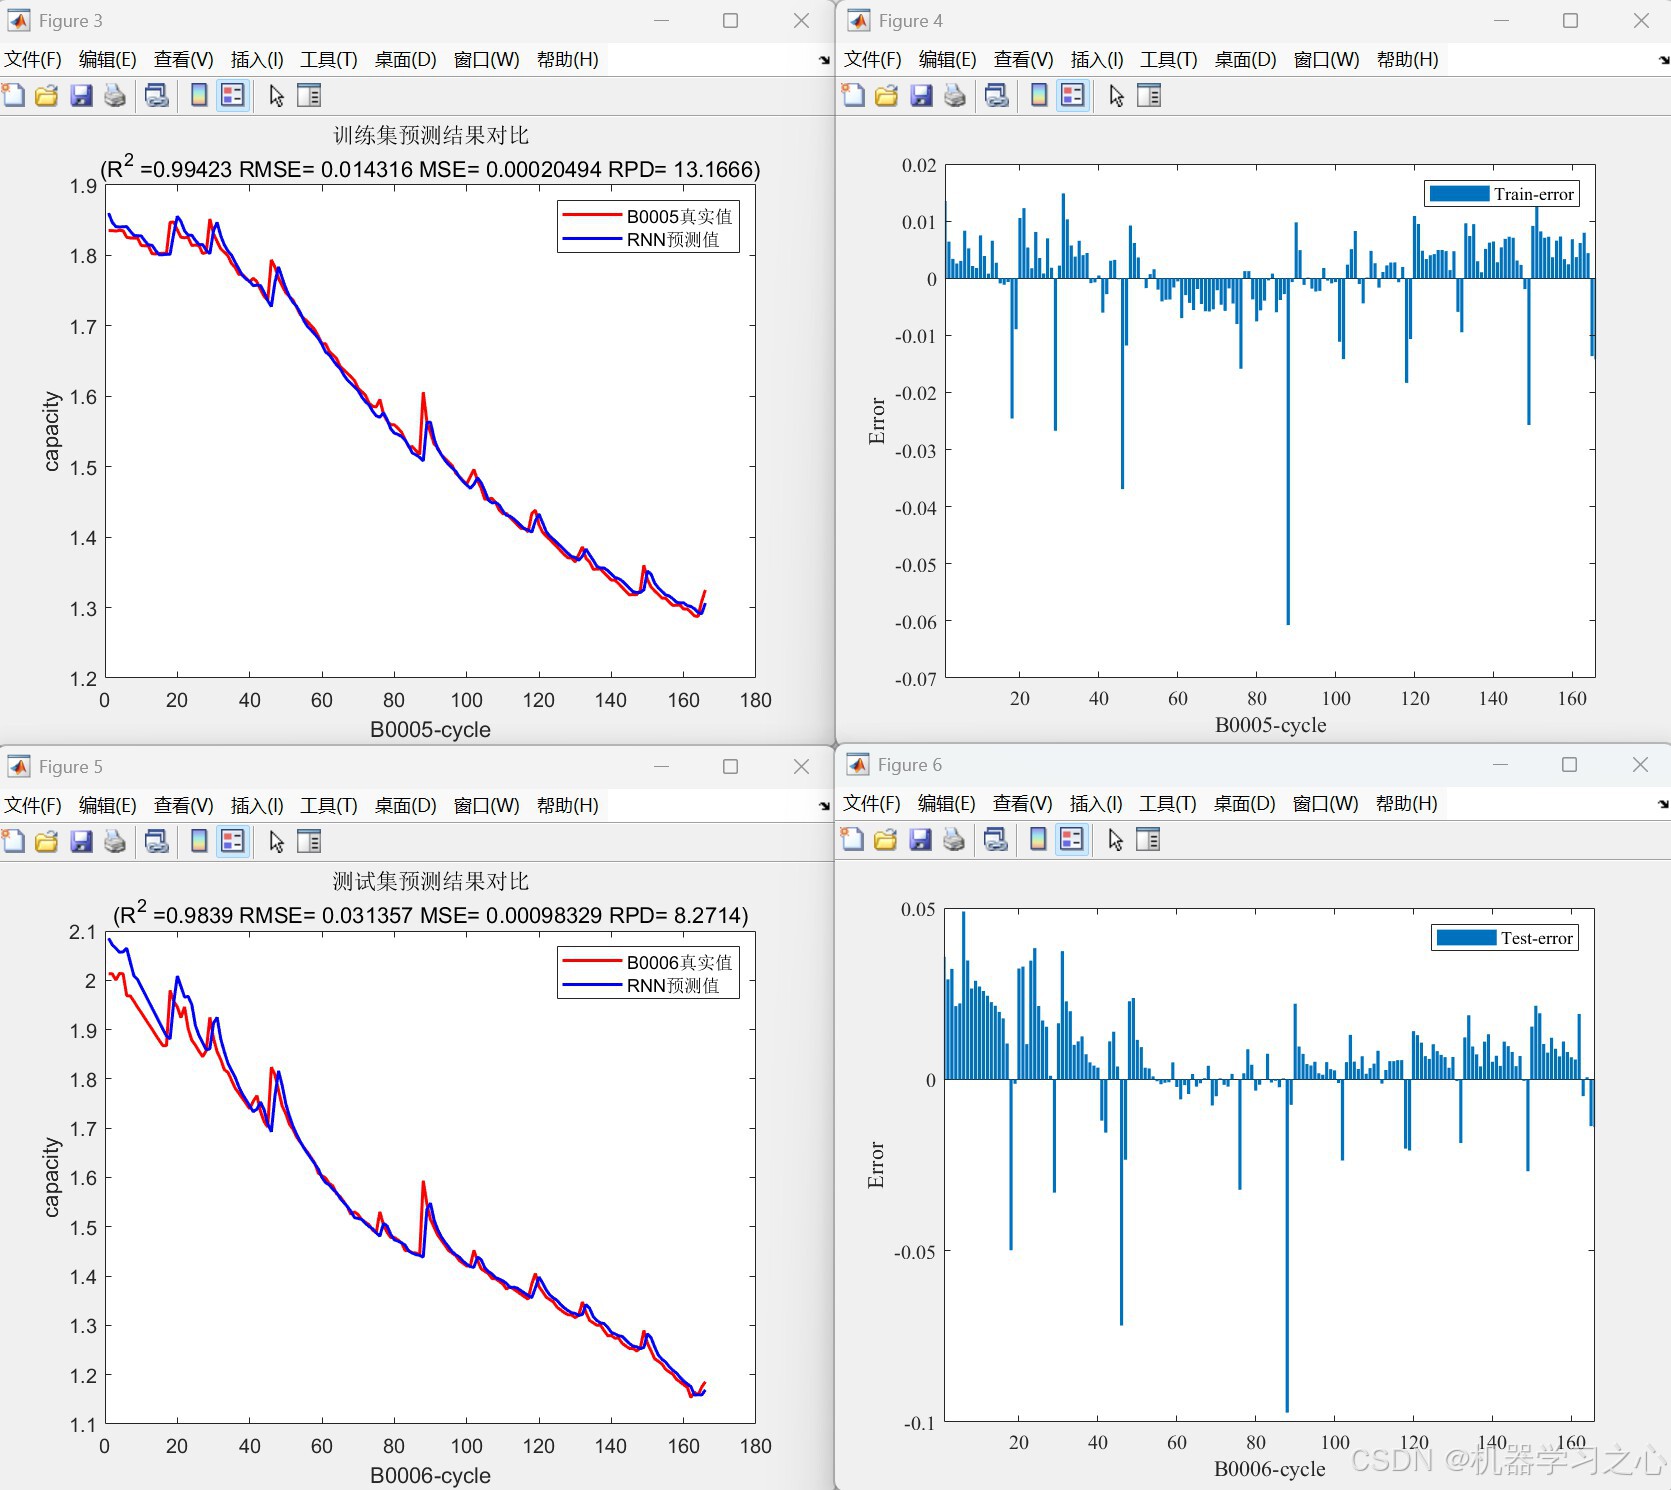
Task: Click Save Figure icon in Figure 4
Action: click(x=921, y=96)
